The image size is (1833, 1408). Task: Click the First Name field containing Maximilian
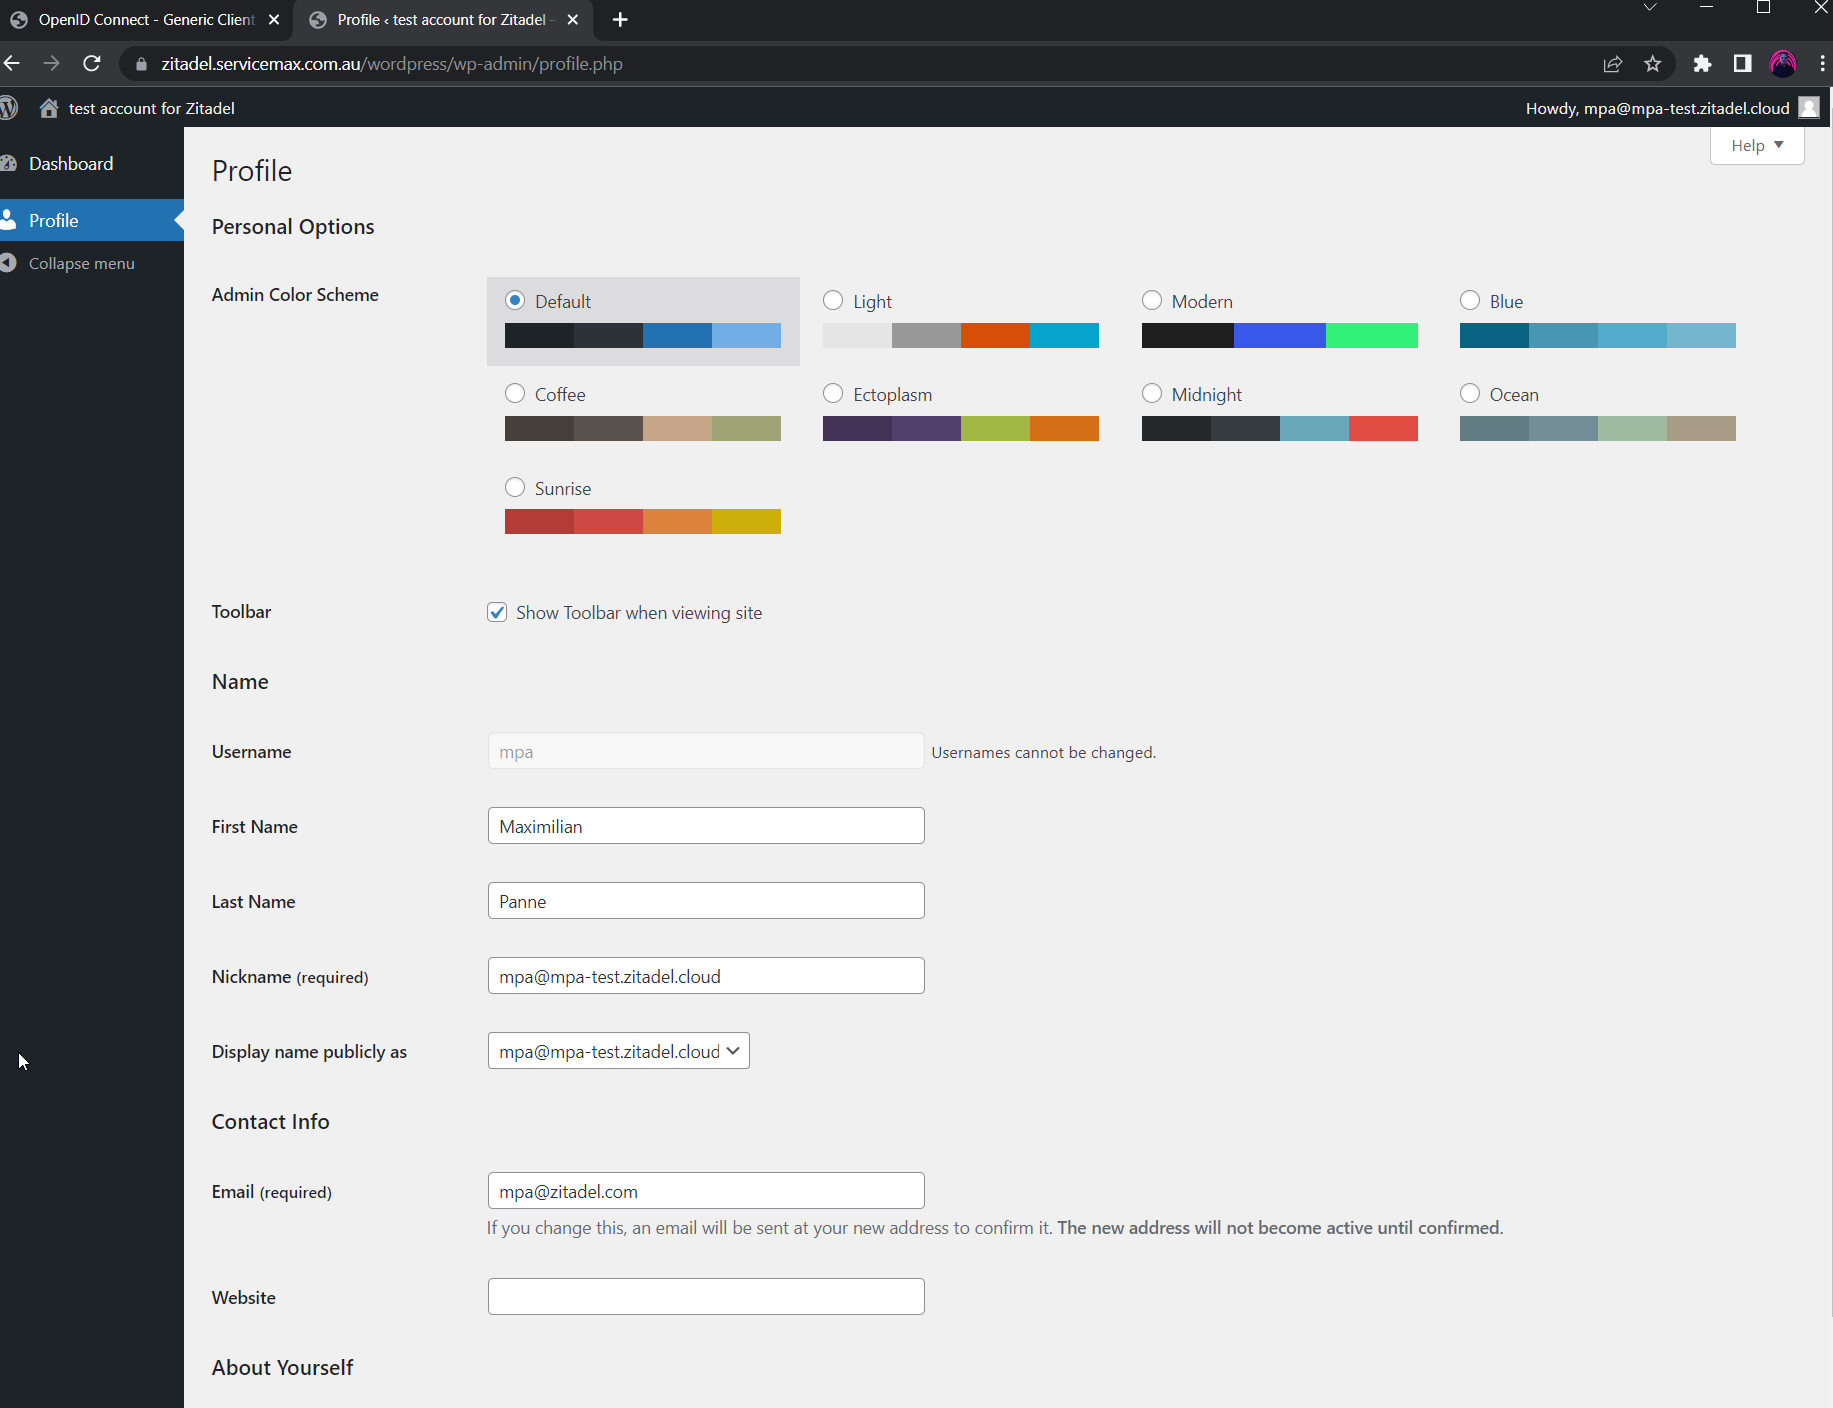point(706,826)
